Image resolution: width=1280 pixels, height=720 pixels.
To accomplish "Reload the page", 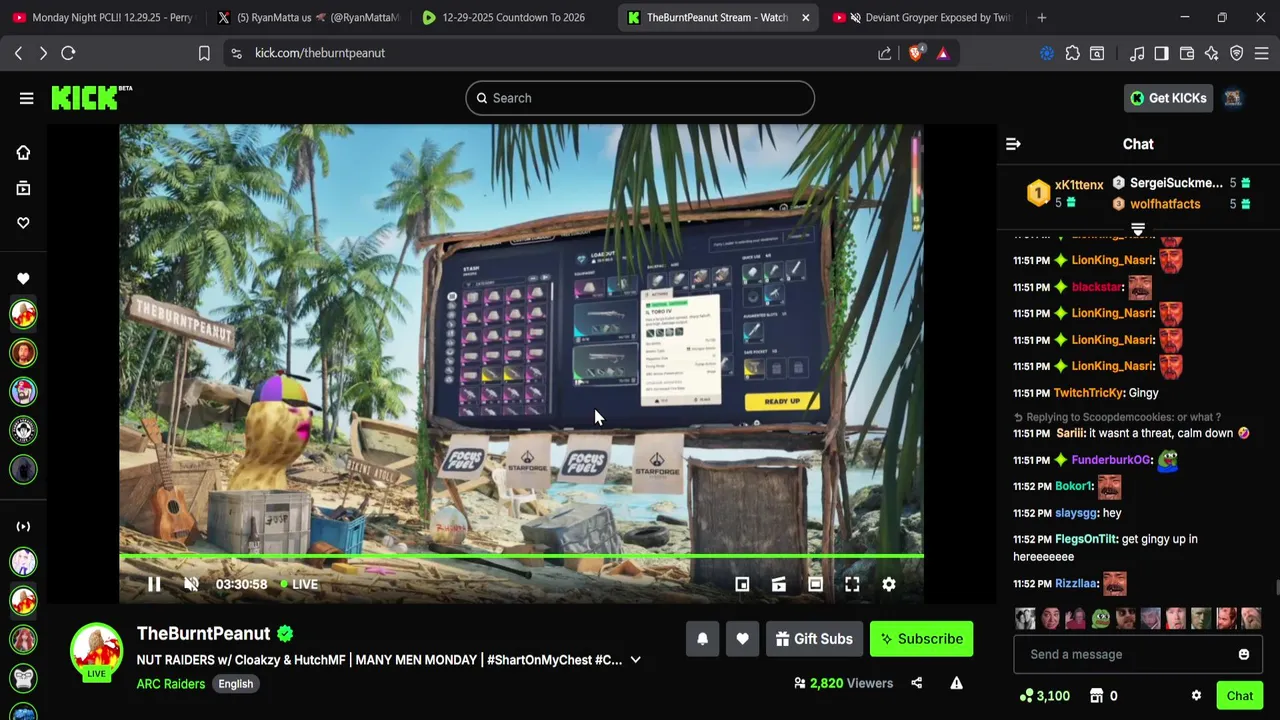I will pyautogui.click(x=68, y=53).
